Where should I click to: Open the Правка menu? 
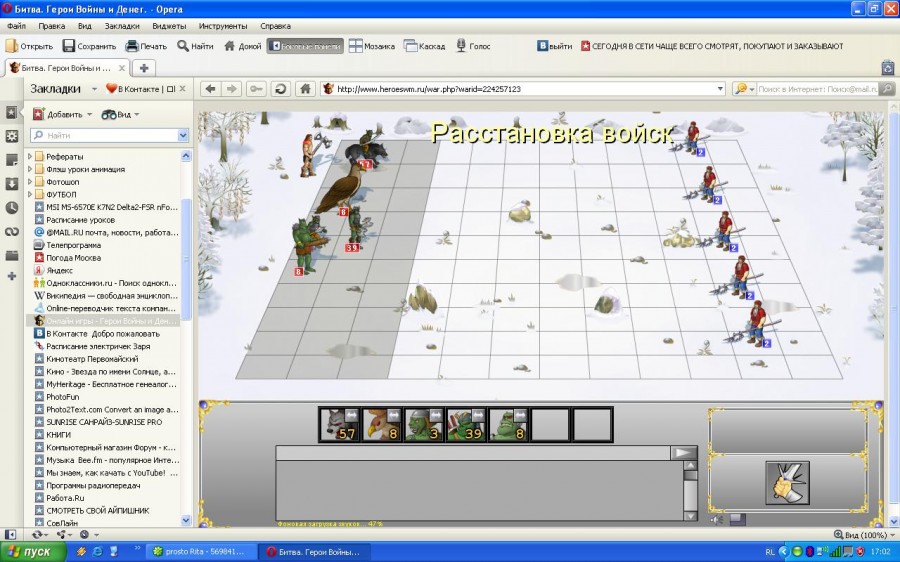click(52, 26)
